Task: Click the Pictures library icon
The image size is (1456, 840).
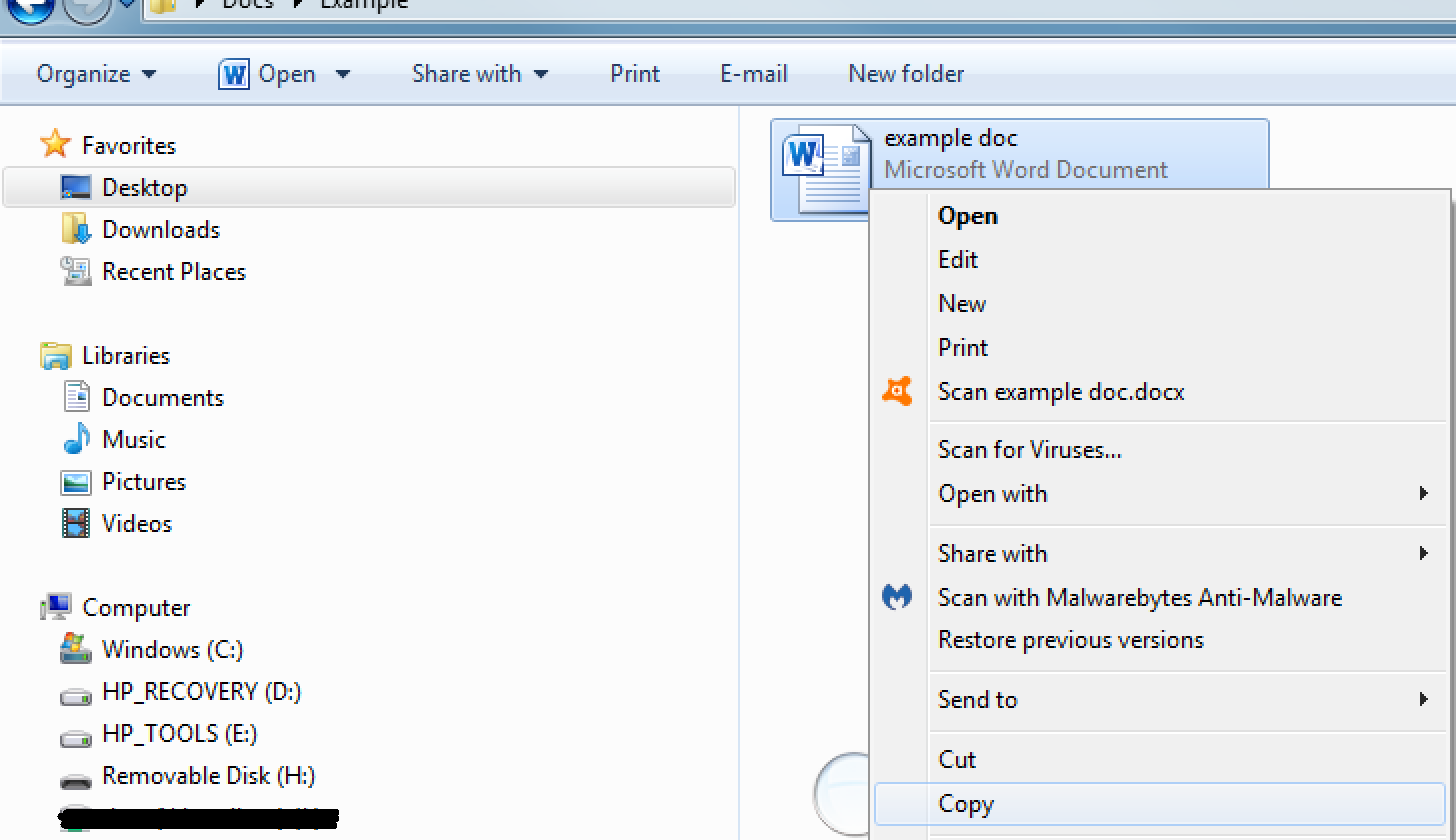Action: click(76, 482)
